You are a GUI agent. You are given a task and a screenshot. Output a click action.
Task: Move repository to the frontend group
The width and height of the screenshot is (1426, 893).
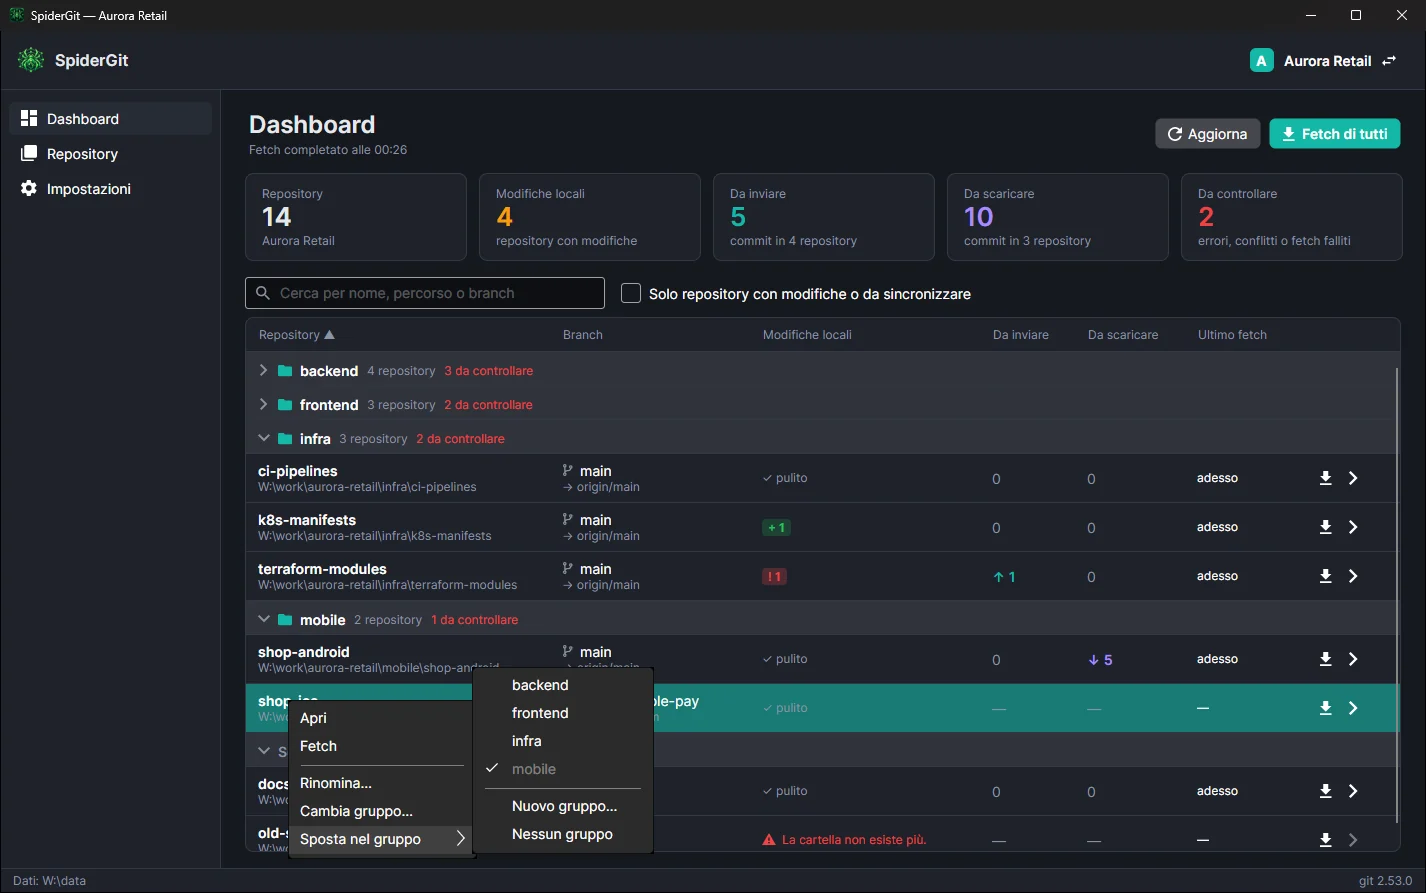coord(563,713)
